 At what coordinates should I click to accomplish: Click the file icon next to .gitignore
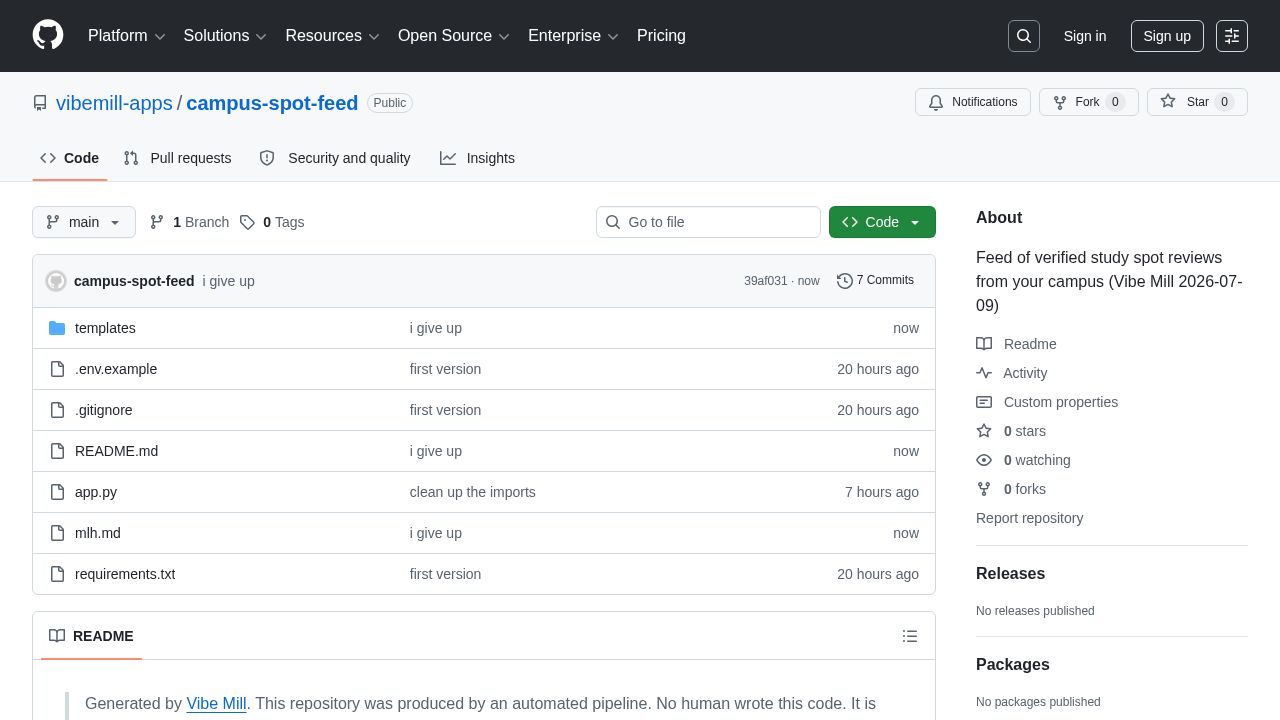pos(57,410)
